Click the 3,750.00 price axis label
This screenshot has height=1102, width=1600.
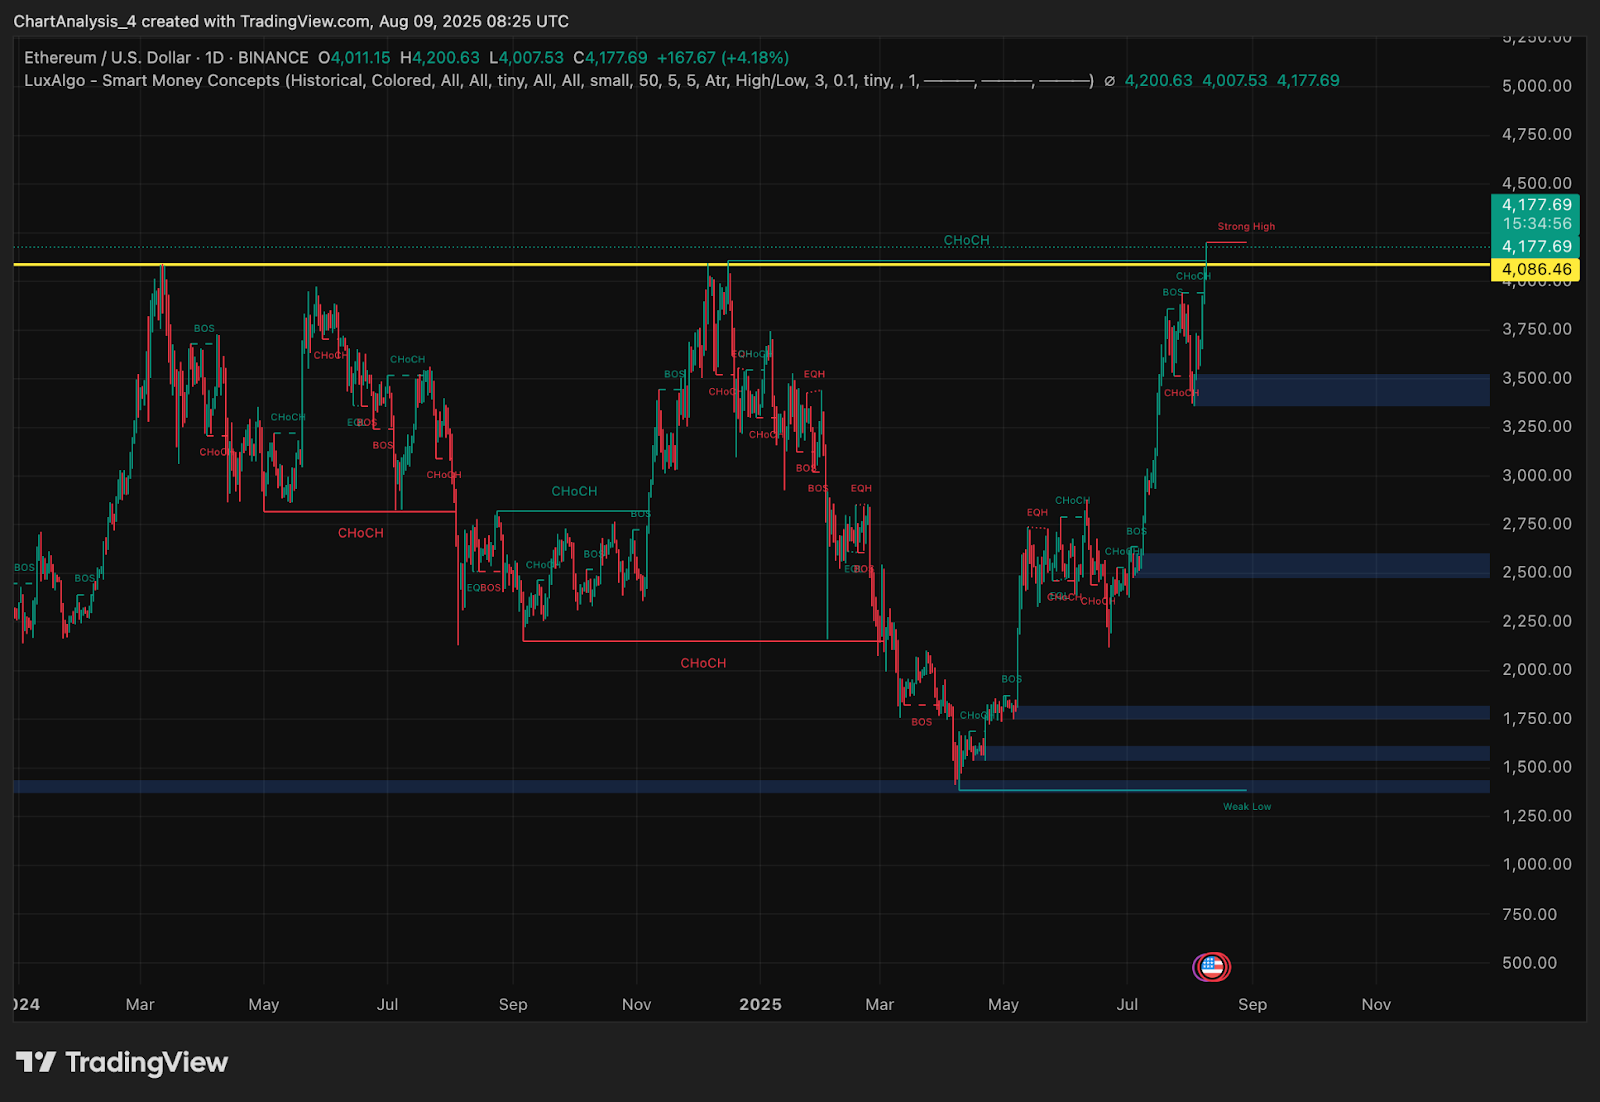coord(1536,329)
